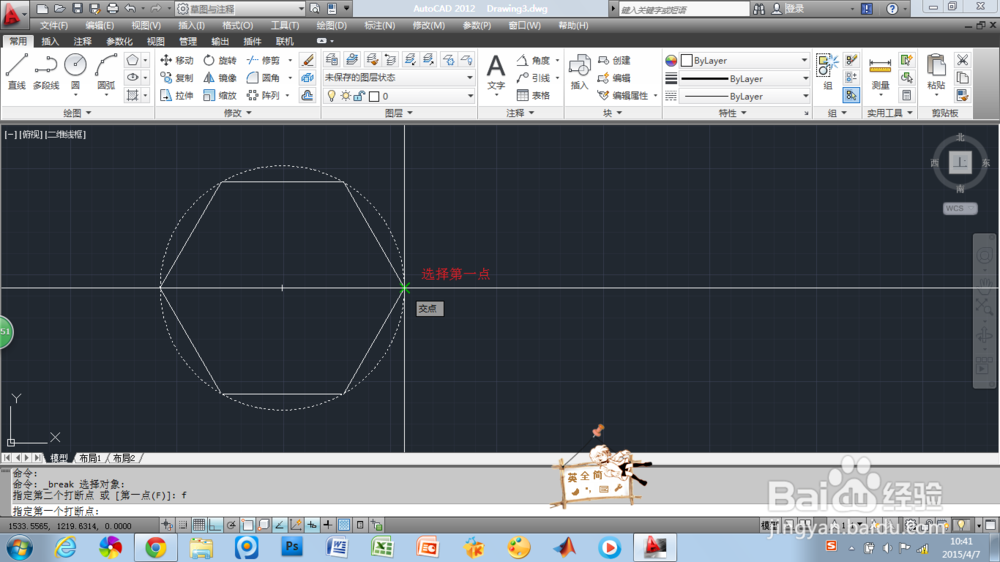The width and height of the screenshot is (1000, 562).
Task: Click the Copy (复制) tool
Action: tap(177, 78)
